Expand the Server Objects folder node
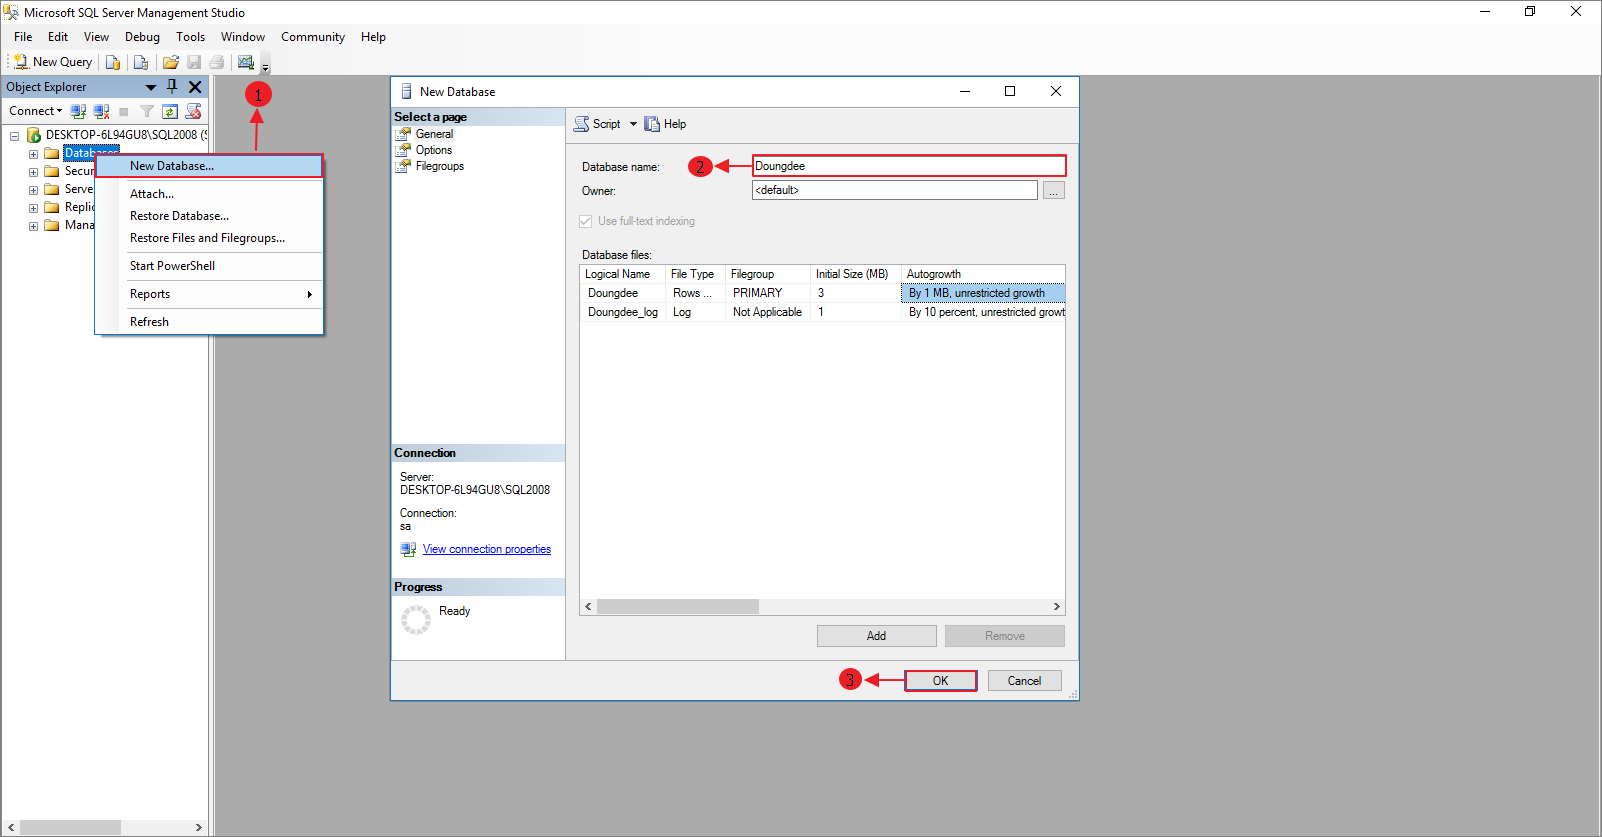The width and height of the screenshot is (1602, 837). pos(33,190)
